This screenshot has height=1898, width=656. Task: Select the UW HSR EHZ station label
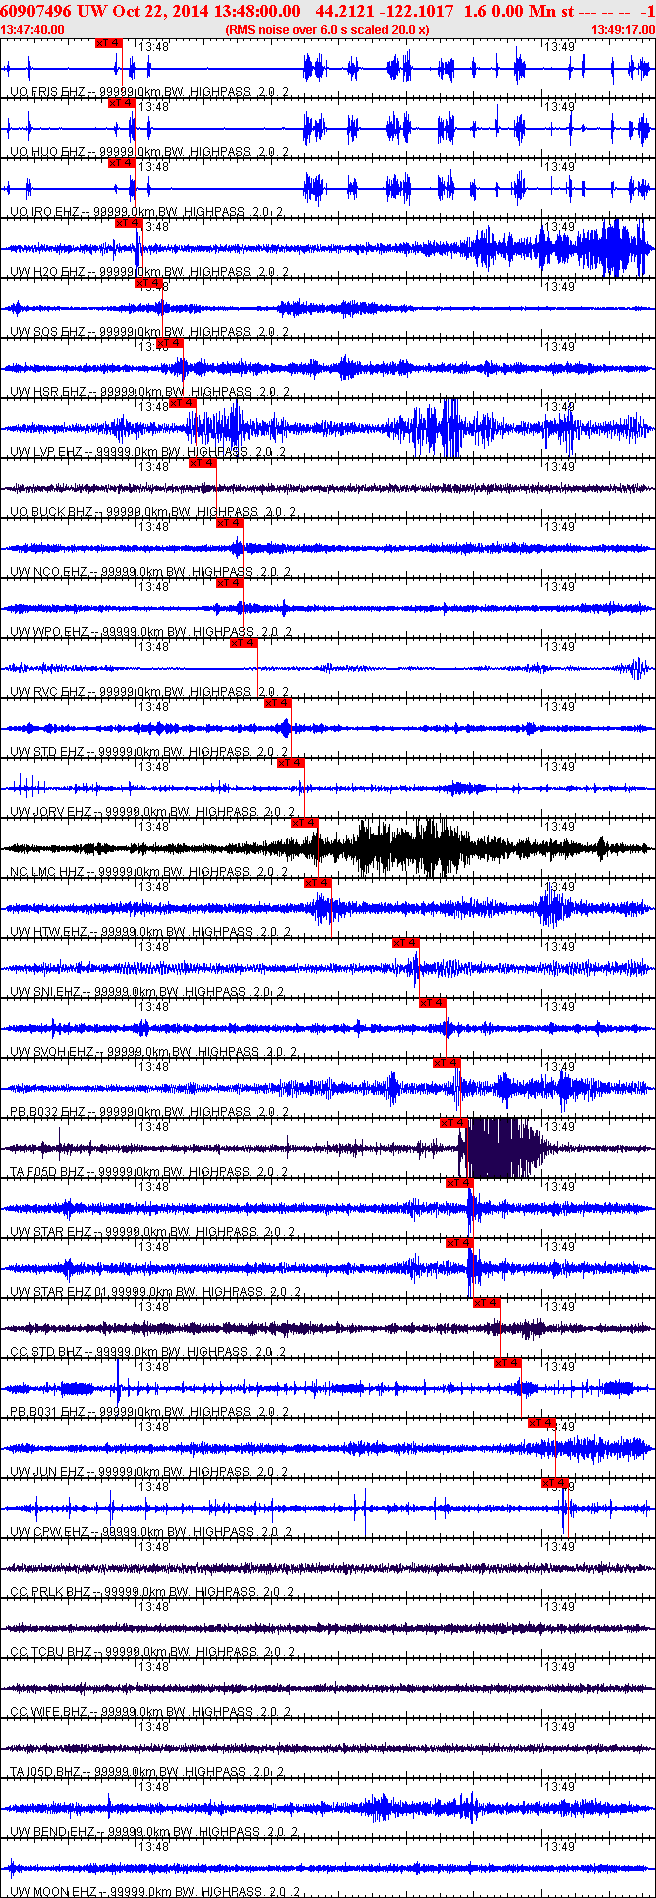coord(150,392)
